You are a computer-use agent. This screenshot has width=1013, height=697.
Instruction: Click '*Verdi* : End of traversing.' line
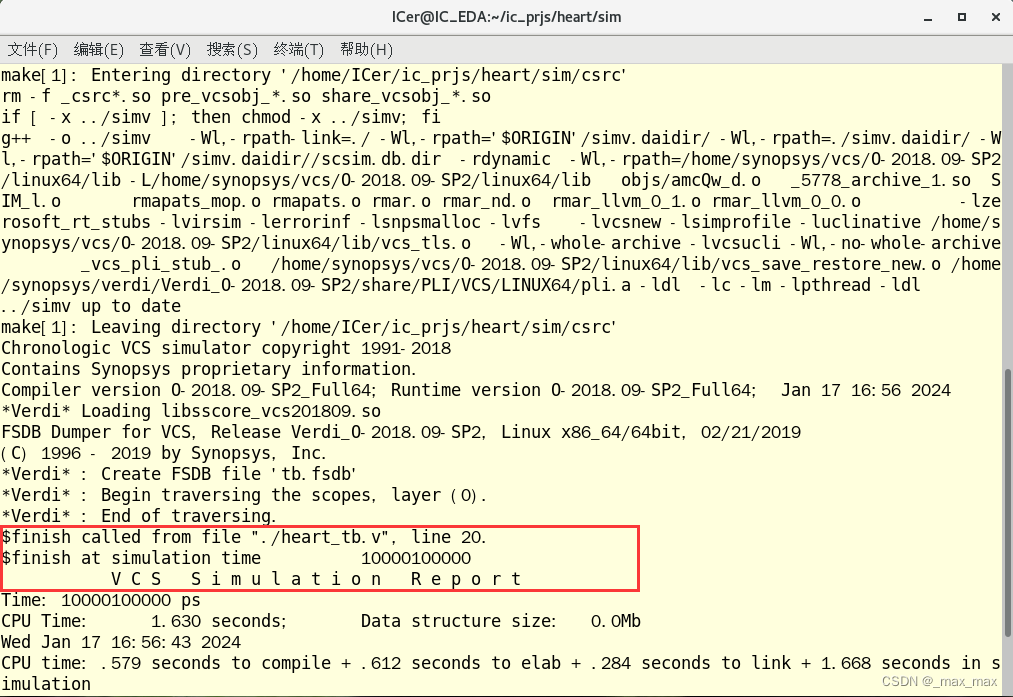point(139,516)
